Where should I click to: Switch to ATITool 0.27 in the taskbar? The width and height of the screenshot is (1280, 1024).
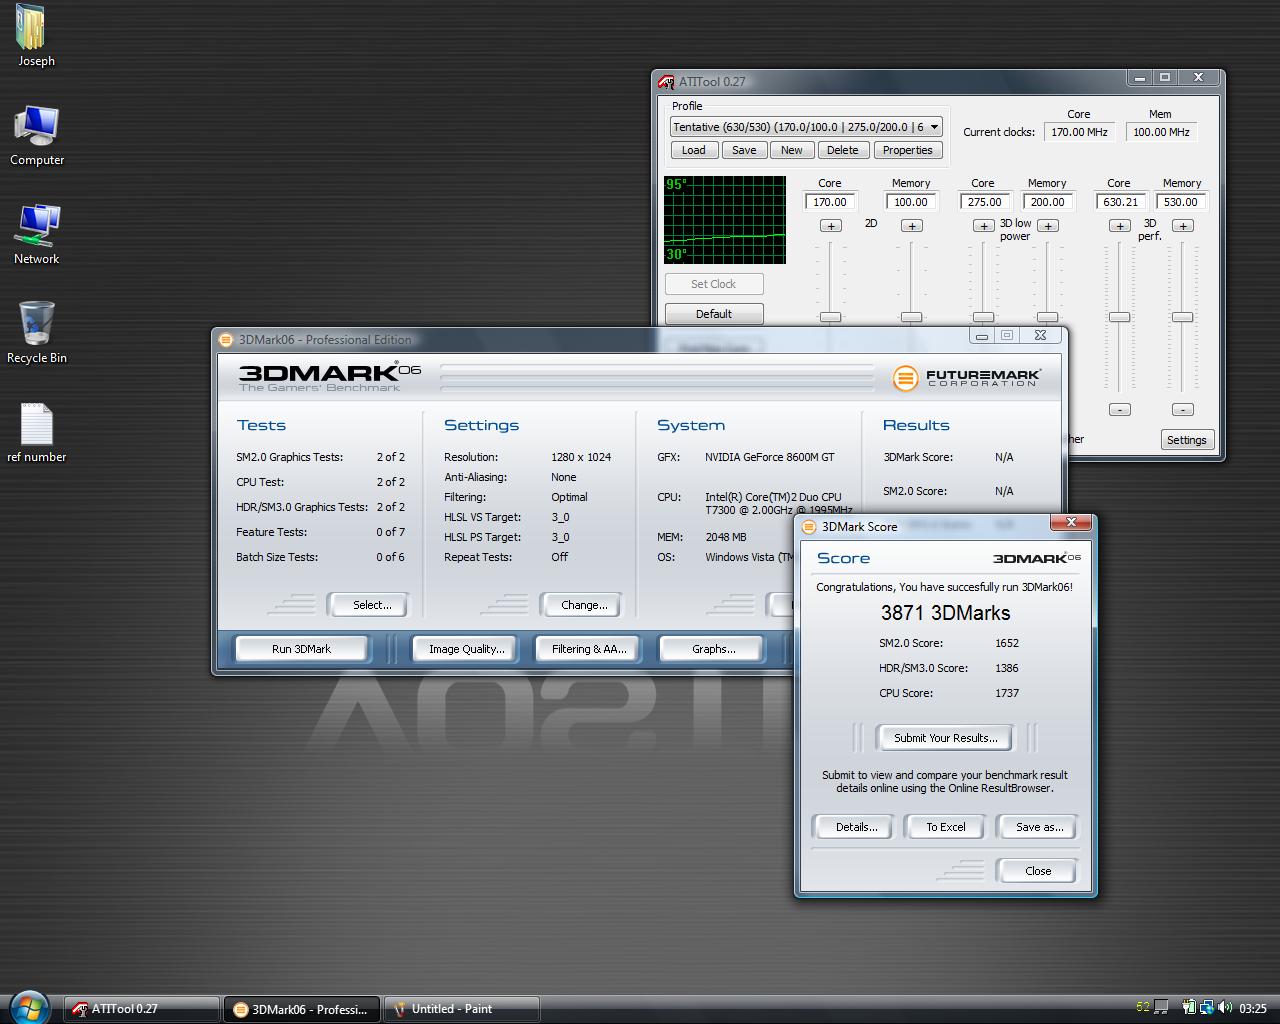(142, 1009)
